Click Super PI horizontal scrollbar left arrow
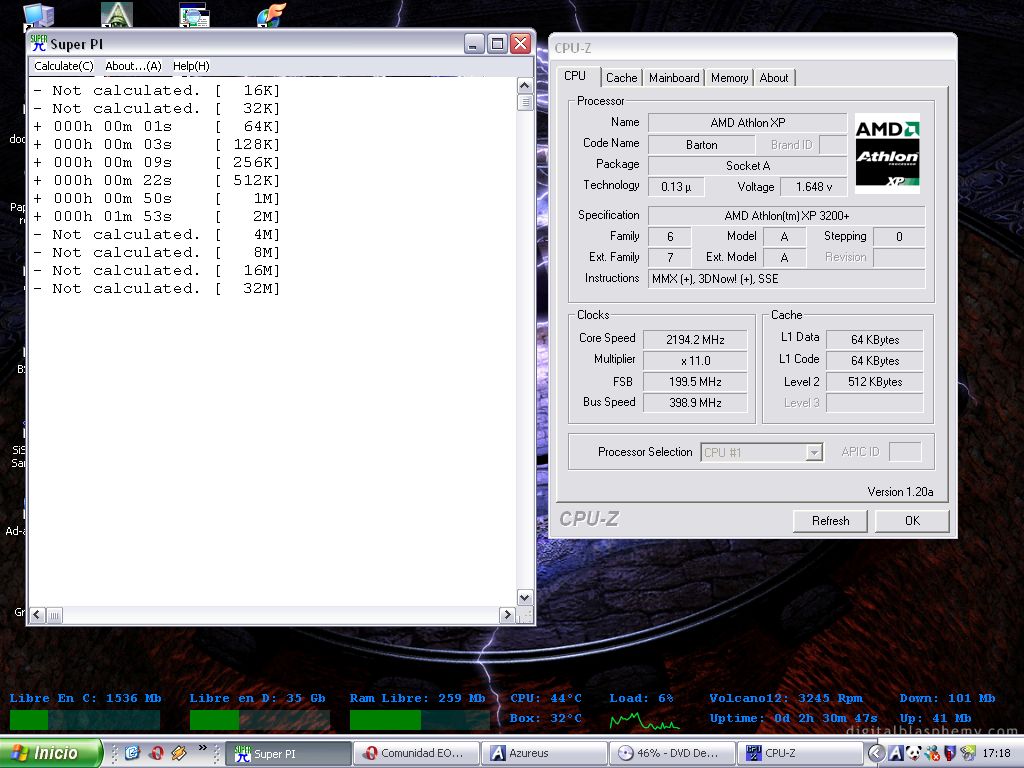This screenshot has width=1024, height=768. [x=38, y=615]
